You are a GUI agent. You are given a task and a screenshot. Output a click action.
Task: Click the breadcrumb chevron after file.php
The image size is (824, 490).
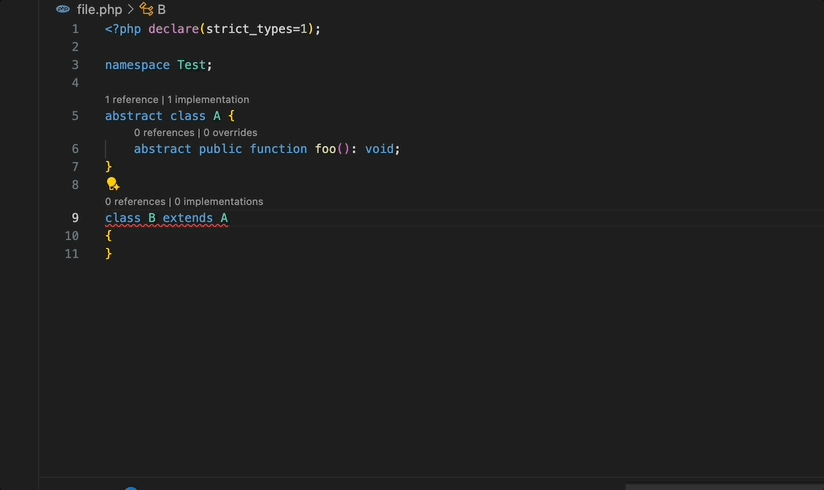coord(131,9)
